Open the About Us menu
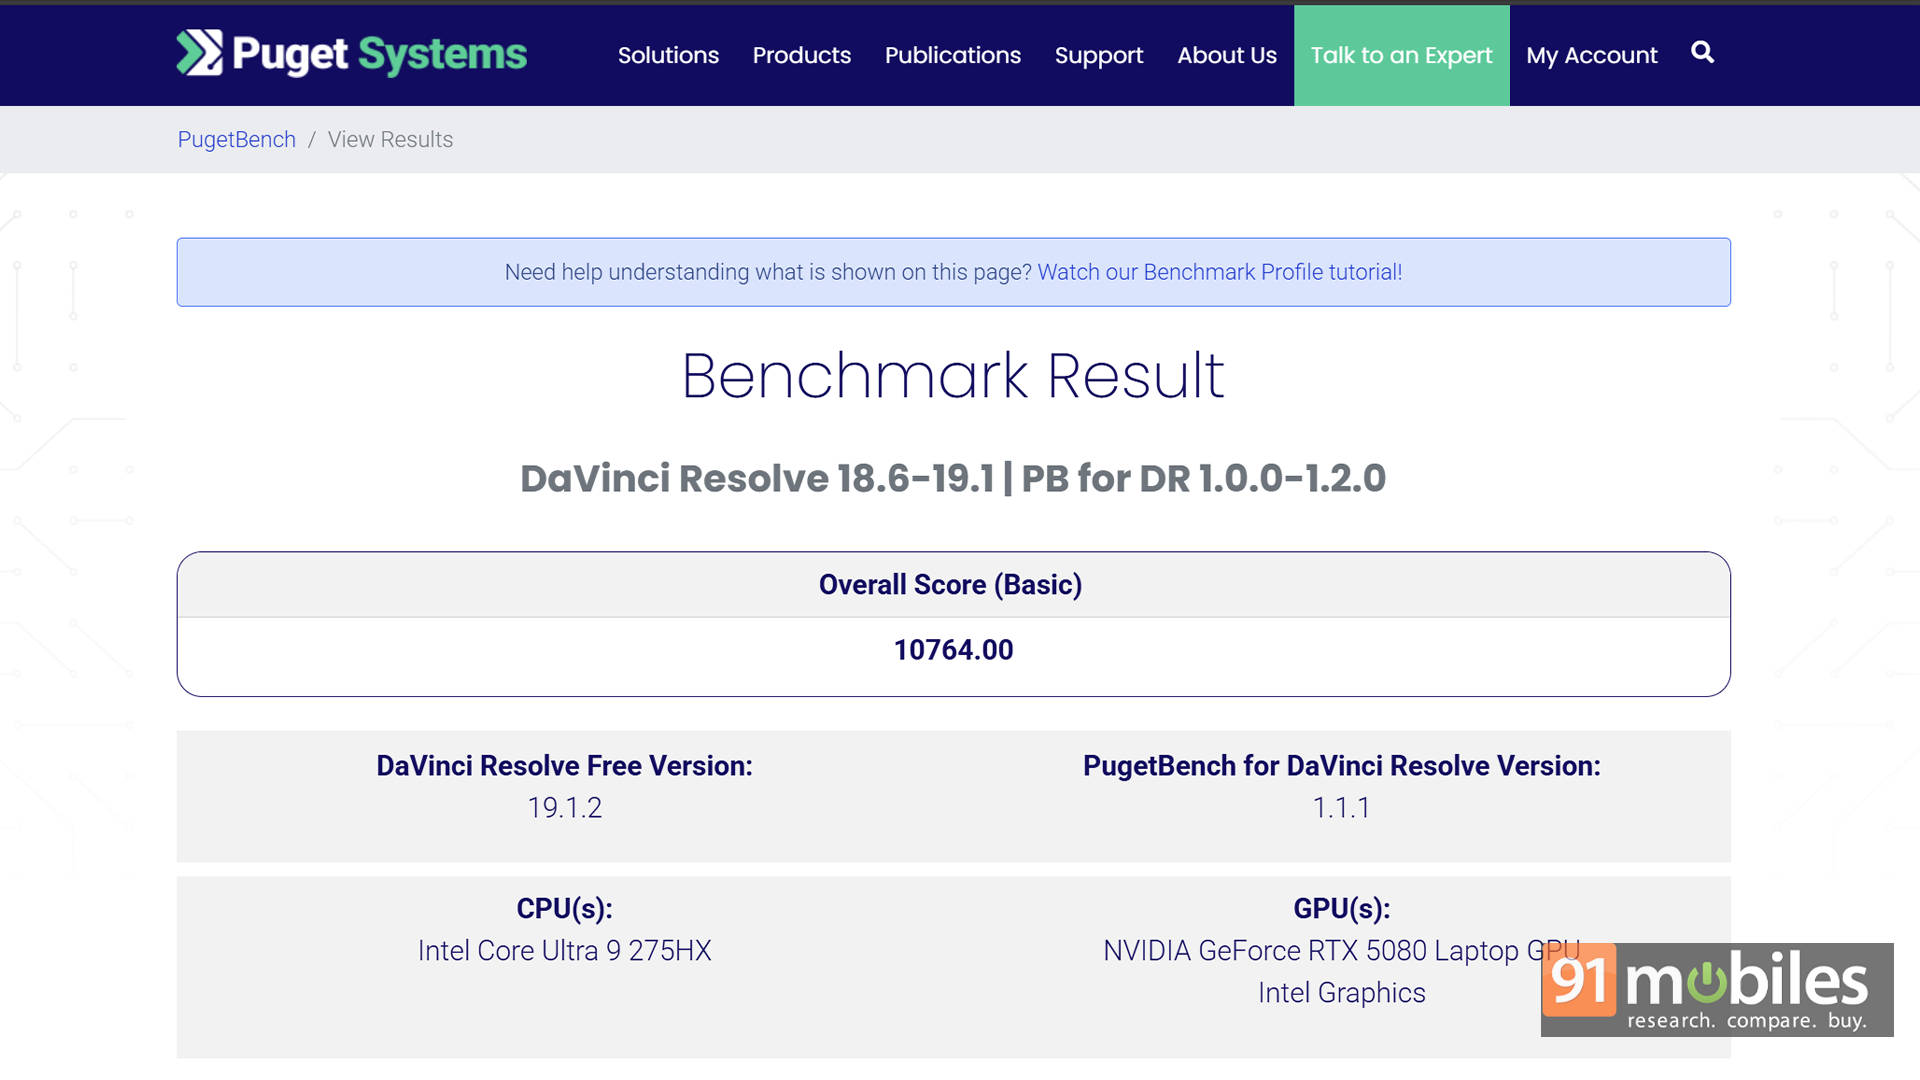Image resolution: width=1920 pixels, height=1080 pixels. point(1226,55)
